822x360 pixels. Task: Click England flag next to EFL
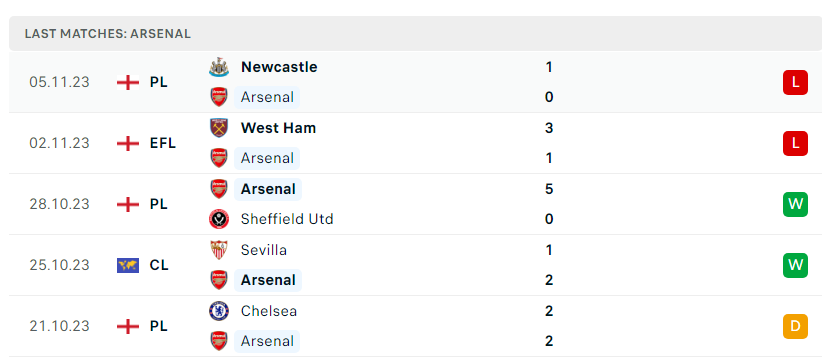(x=128, y=143)
